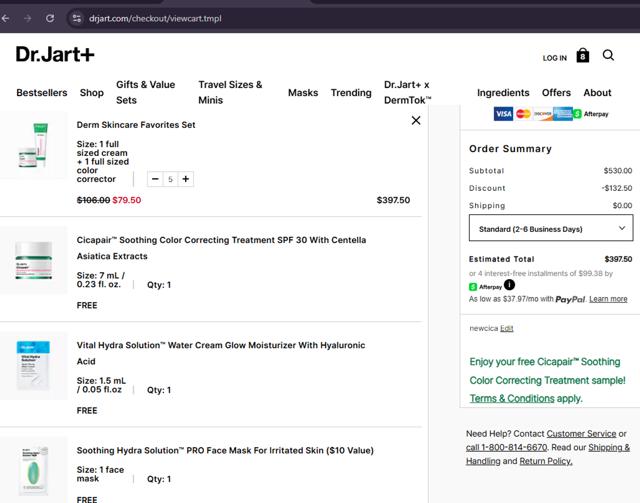Increase quantity with plus button

(186, 179)
